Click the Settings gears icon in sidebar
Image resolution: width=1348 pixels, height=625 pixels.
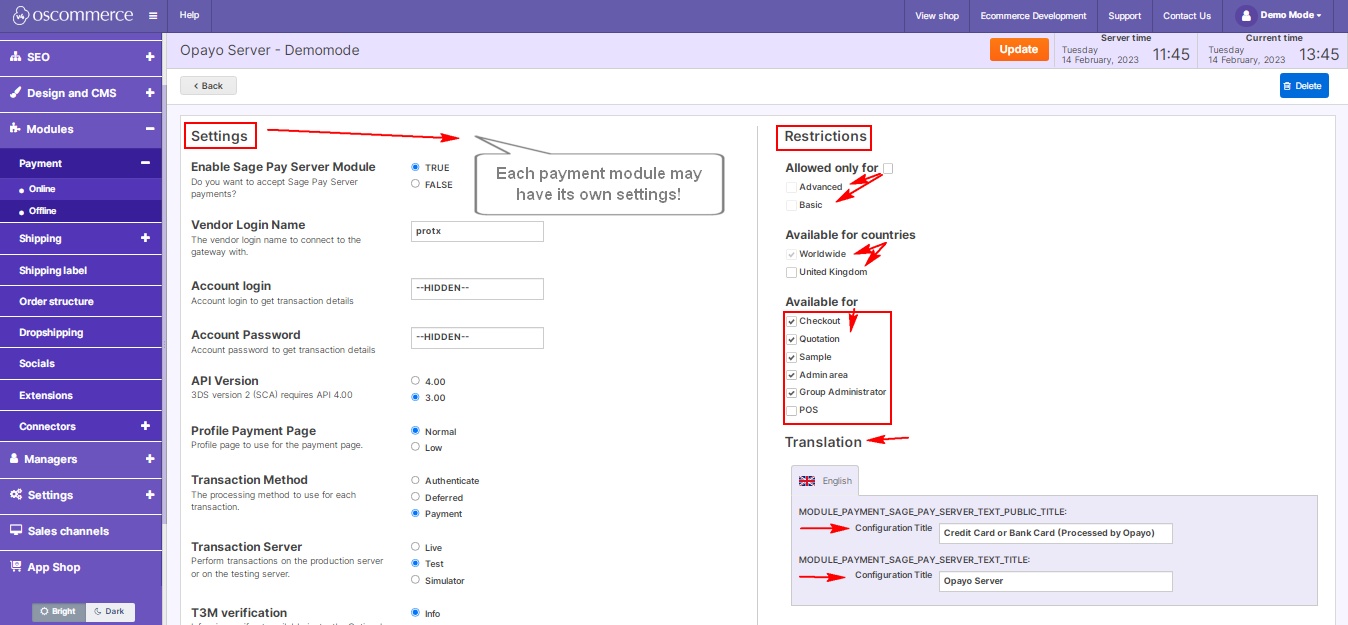click(16, 495)
